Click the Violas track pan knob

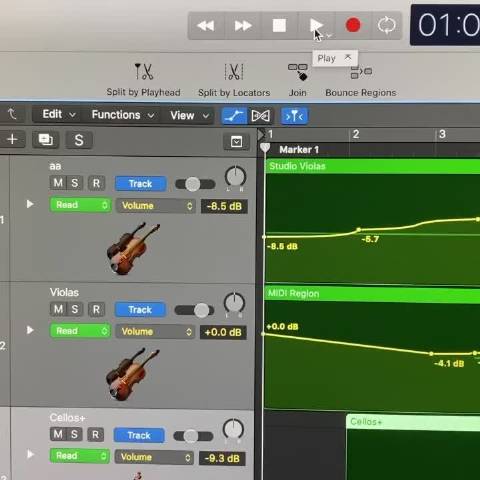point(234,303)
